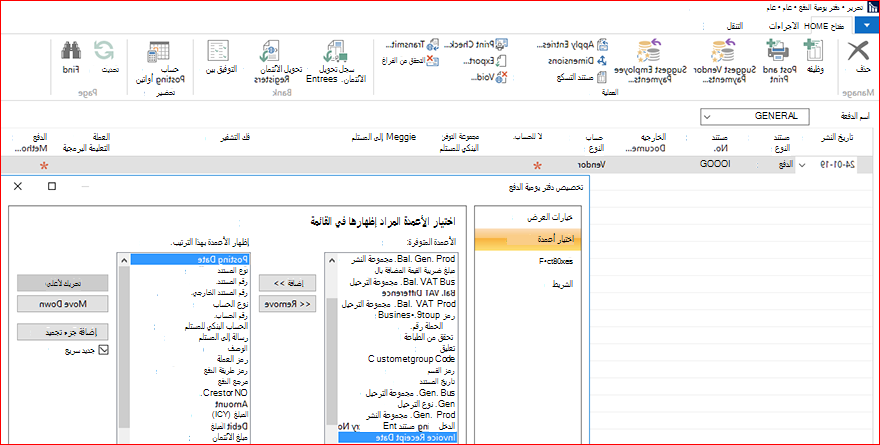
Task: Click the إضافة >> add button
Action: pos(287,283)
